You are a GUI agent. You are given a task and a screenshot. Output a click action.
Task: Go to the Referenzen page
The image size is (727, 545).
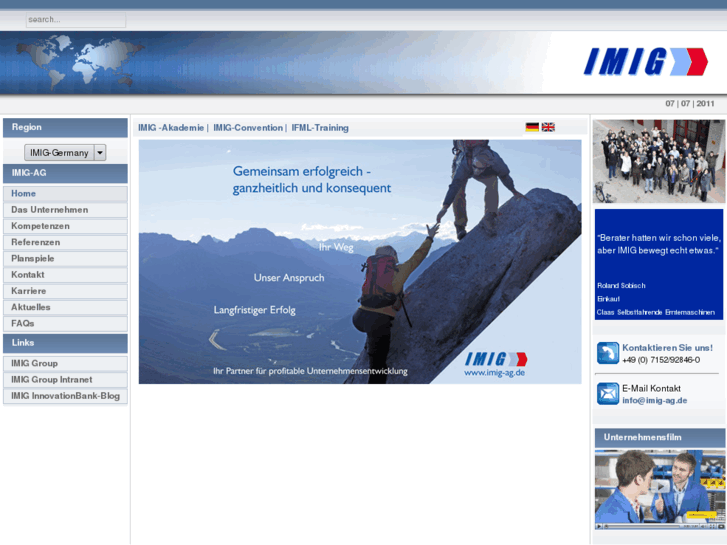(65, 242)
